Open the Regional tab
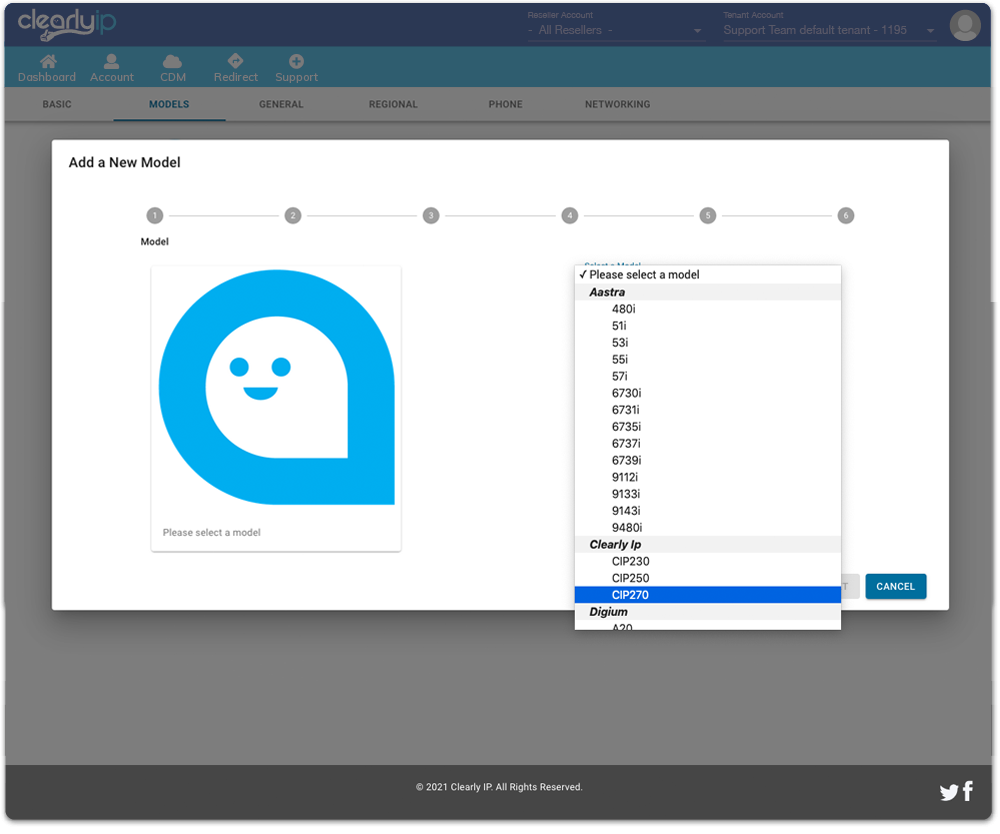 393,105
